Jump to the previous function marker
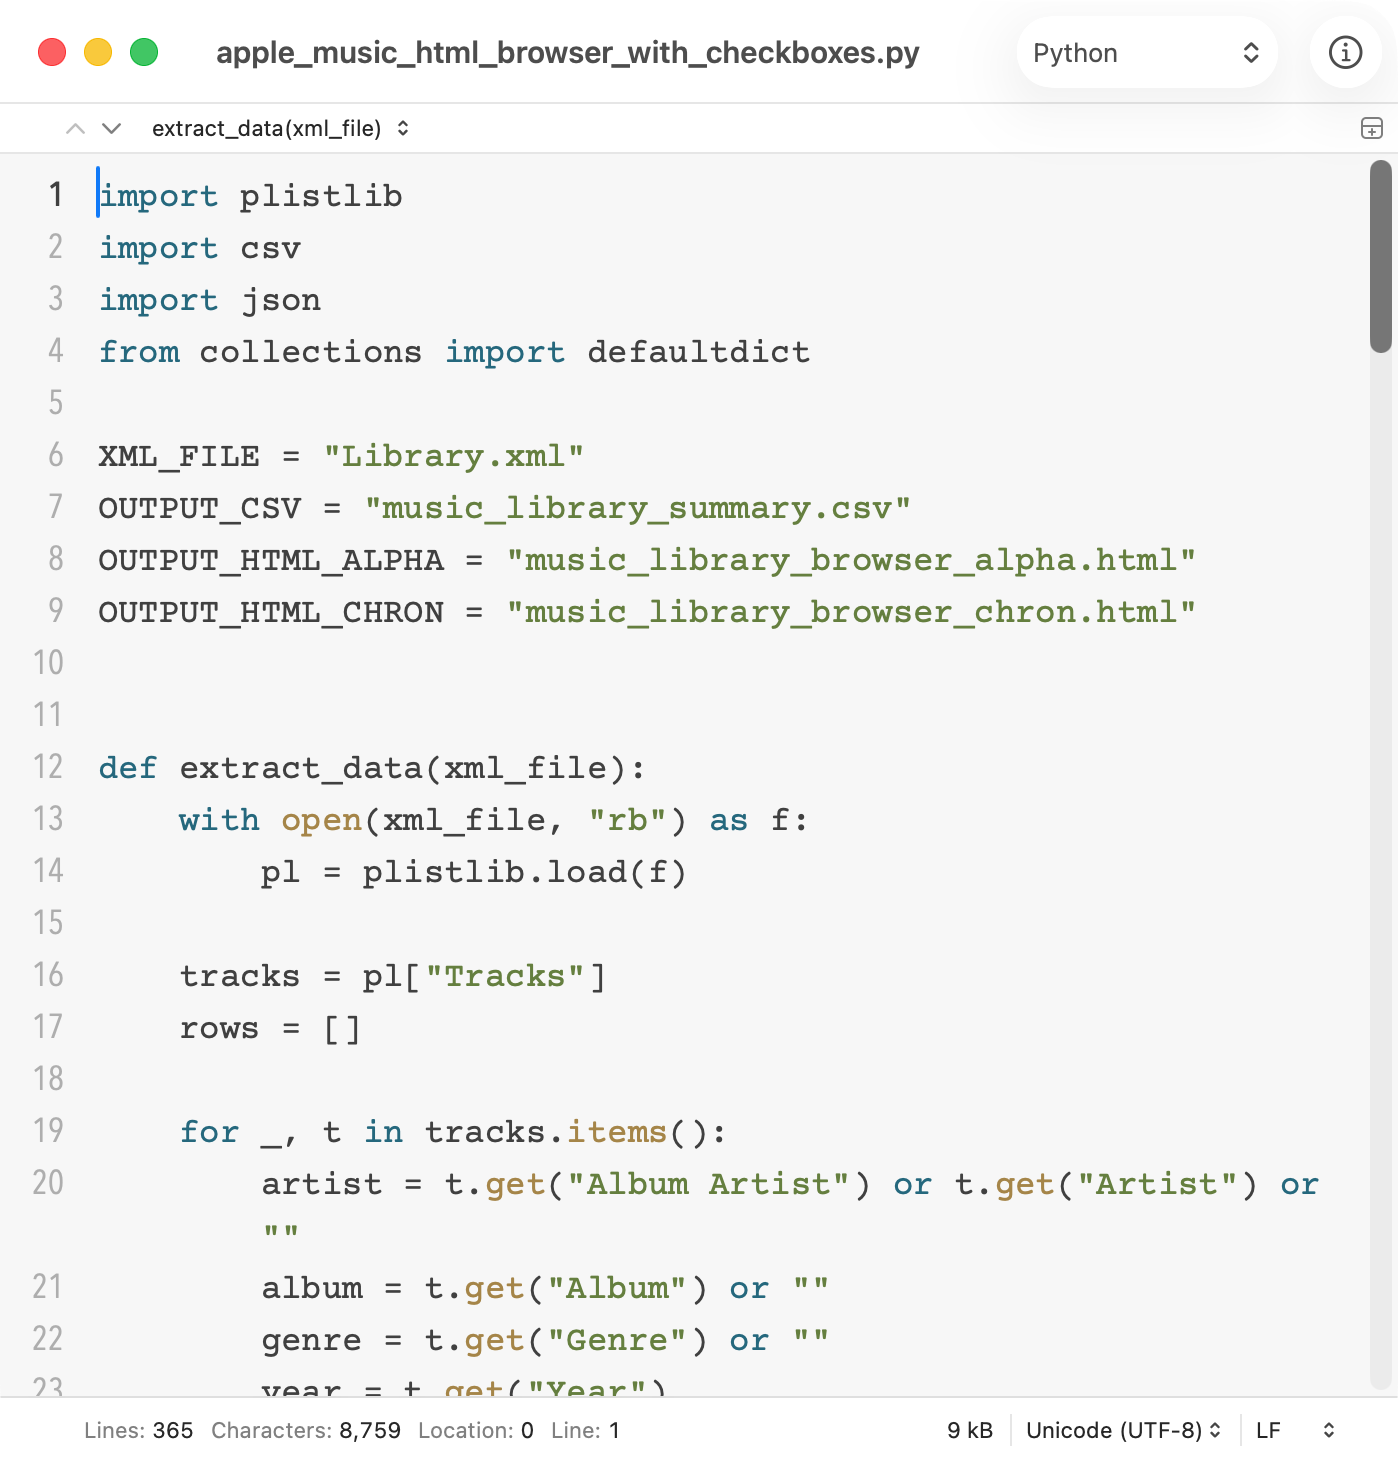The width and height of the screenshot is (1398, 1462). 75,128
